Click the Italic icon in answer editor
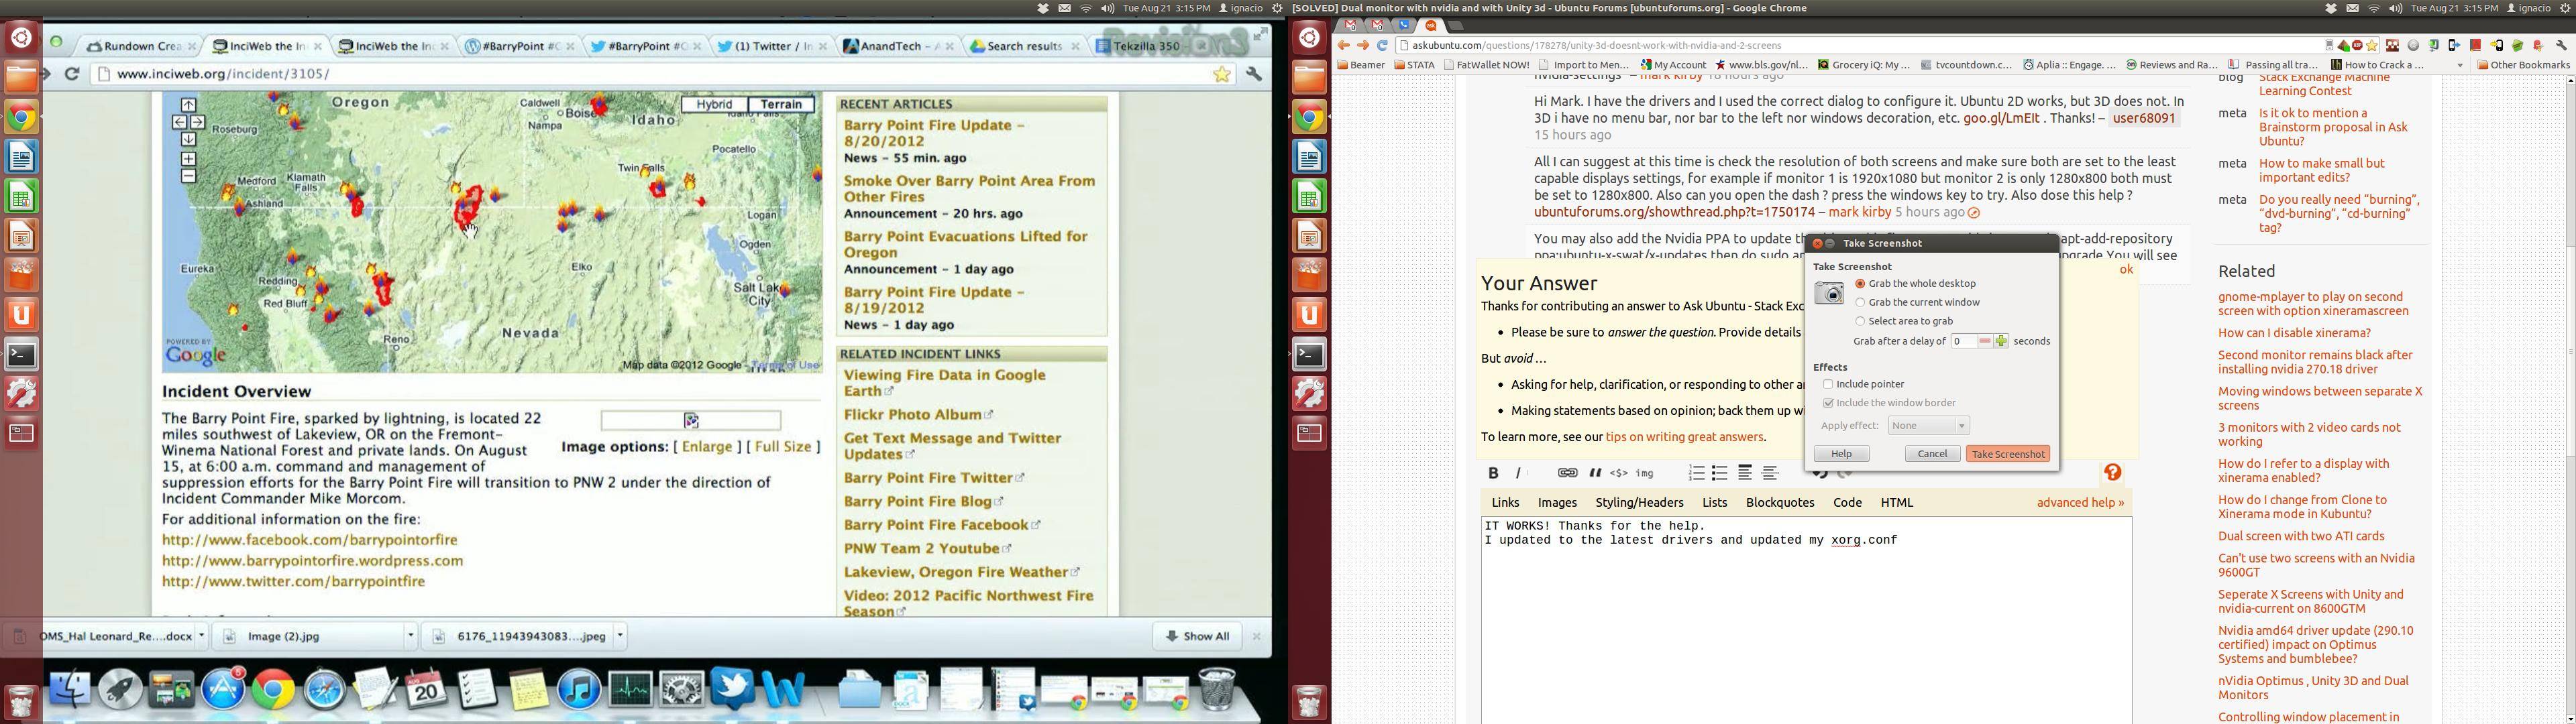The image size is (2576, 724). [1519, 473]
